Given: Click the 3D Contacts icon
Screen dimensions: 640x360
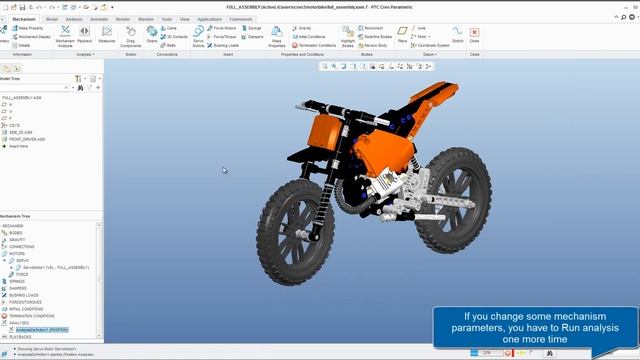Looking at the screenshot, I should click(x=174, y=37).
